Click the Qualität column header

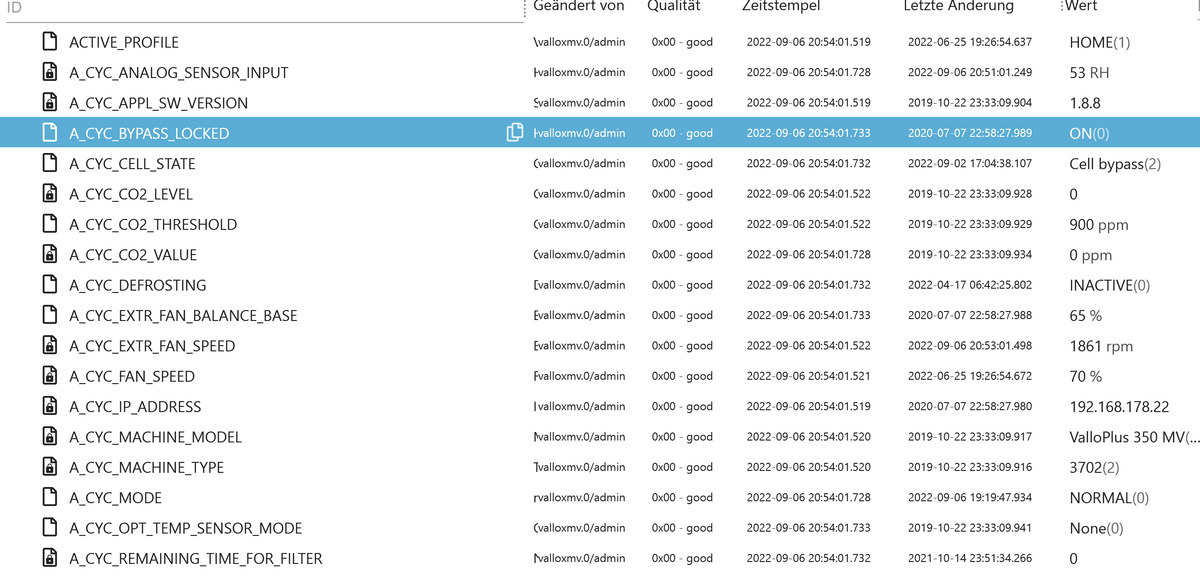[674, 6]
